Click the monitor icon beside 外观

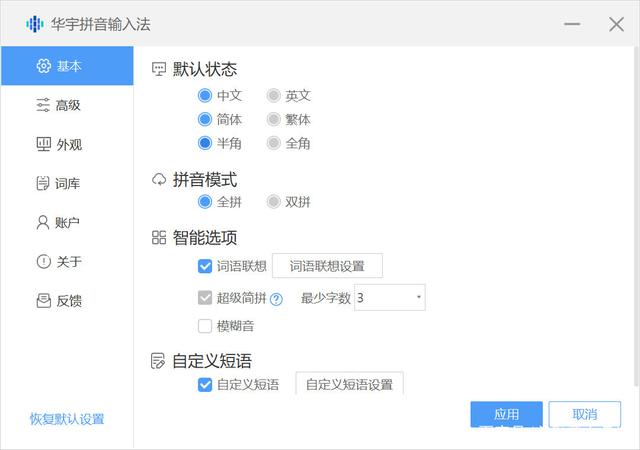pyautogui.click(x=44, y=144)
